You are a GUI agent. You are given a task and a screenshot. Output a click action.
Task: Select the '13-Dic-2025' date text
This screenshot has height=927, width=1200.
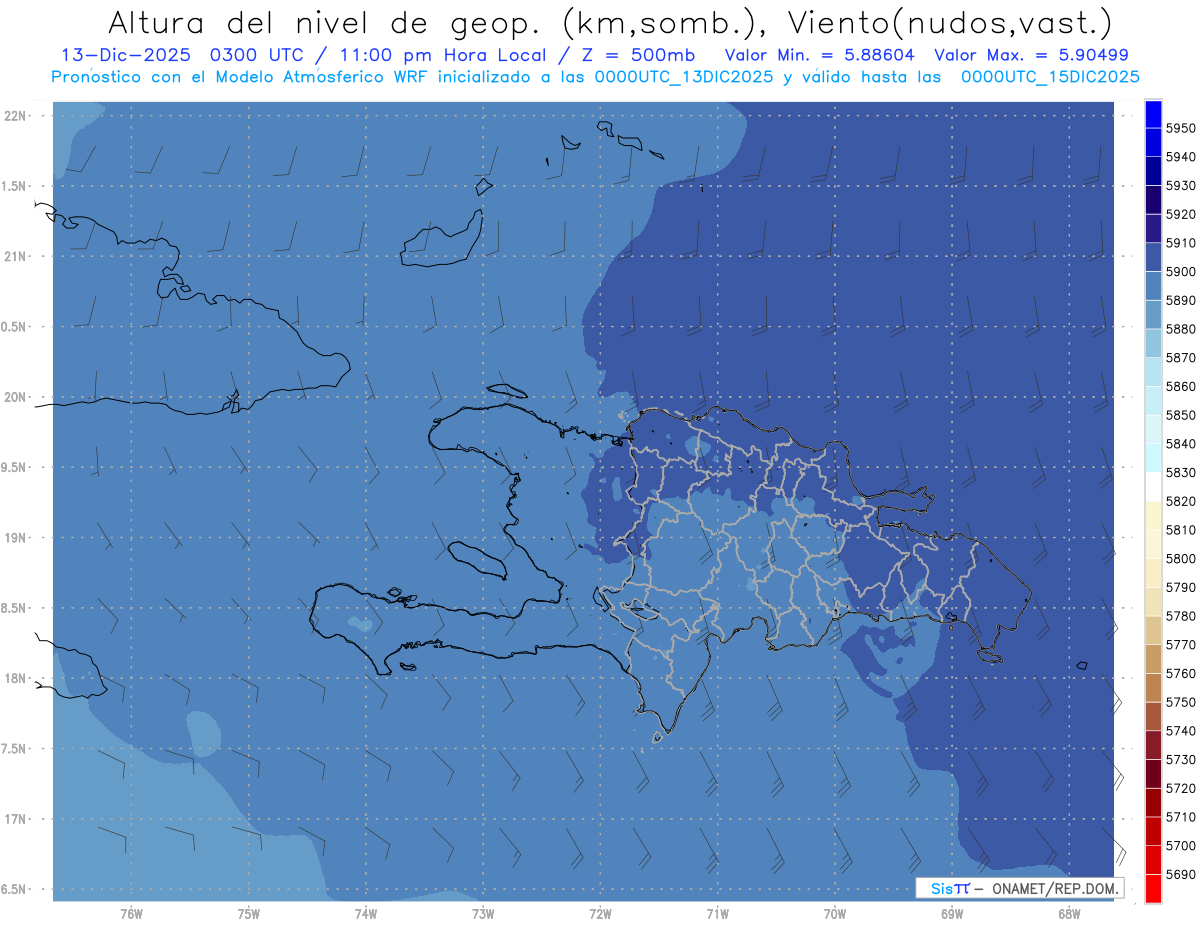coord(128,55)
